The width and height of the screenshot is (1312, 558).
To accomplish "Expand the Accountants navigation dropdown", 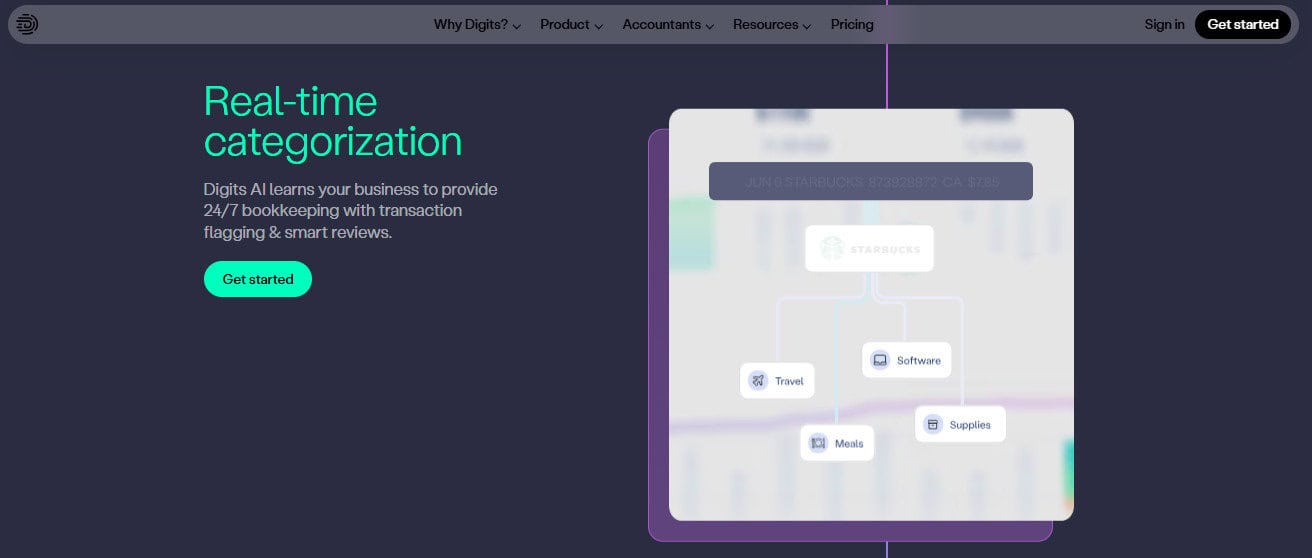I will click(x=667, y=25).
